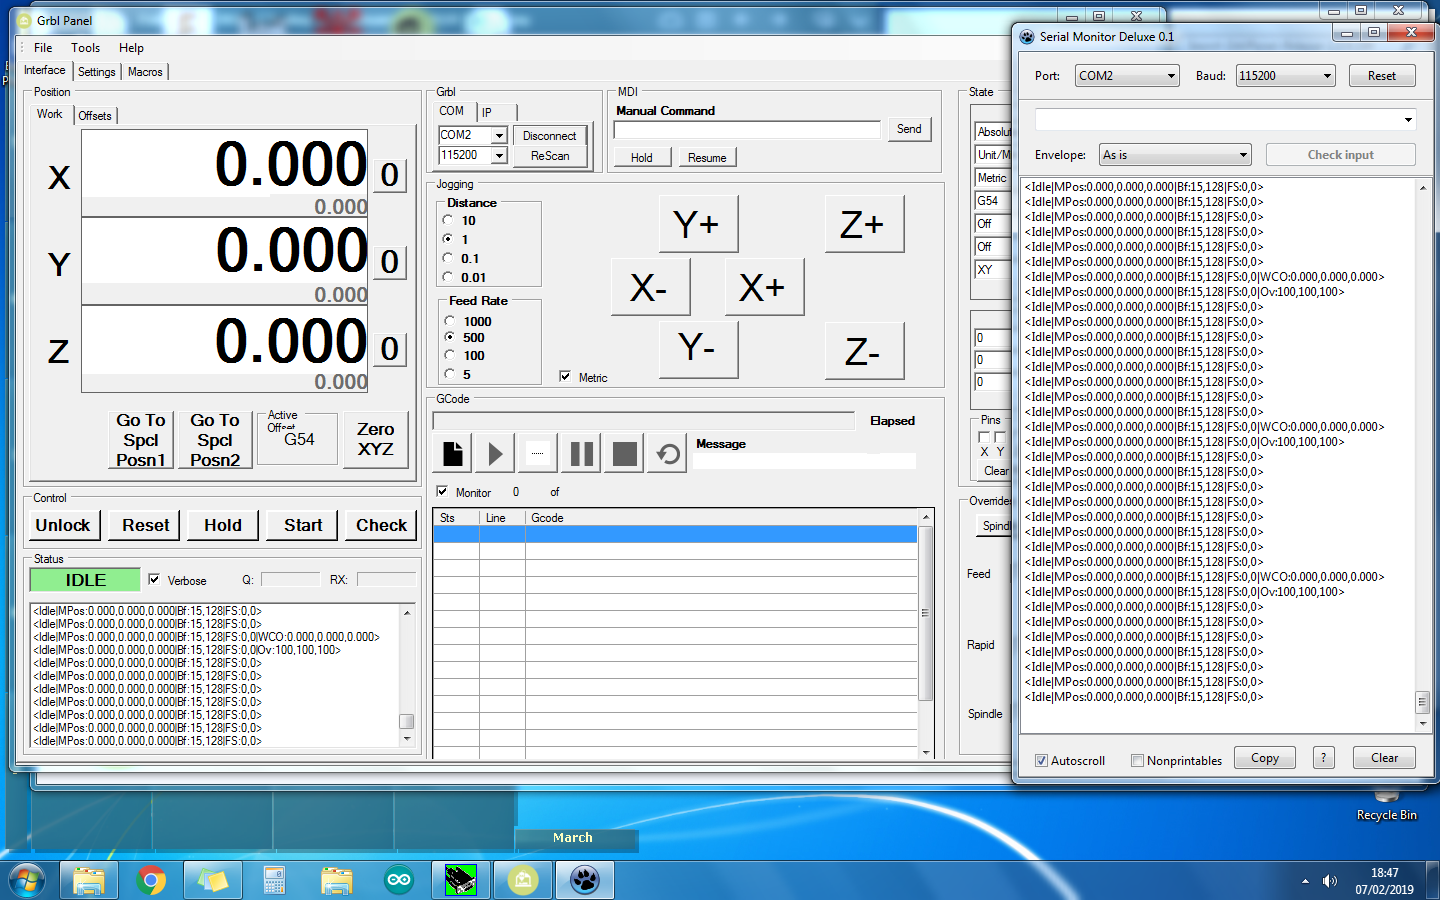The width and height of the screenshot is (1440, 900).
Task: Switch to Serial Monitor paw taskbar icon
Action: click(584, 881)
